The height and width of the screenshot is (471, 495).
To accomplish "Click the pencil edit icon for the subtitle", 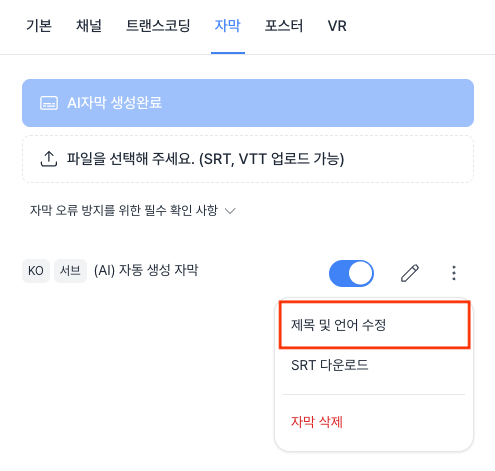I will click(410, 273).
